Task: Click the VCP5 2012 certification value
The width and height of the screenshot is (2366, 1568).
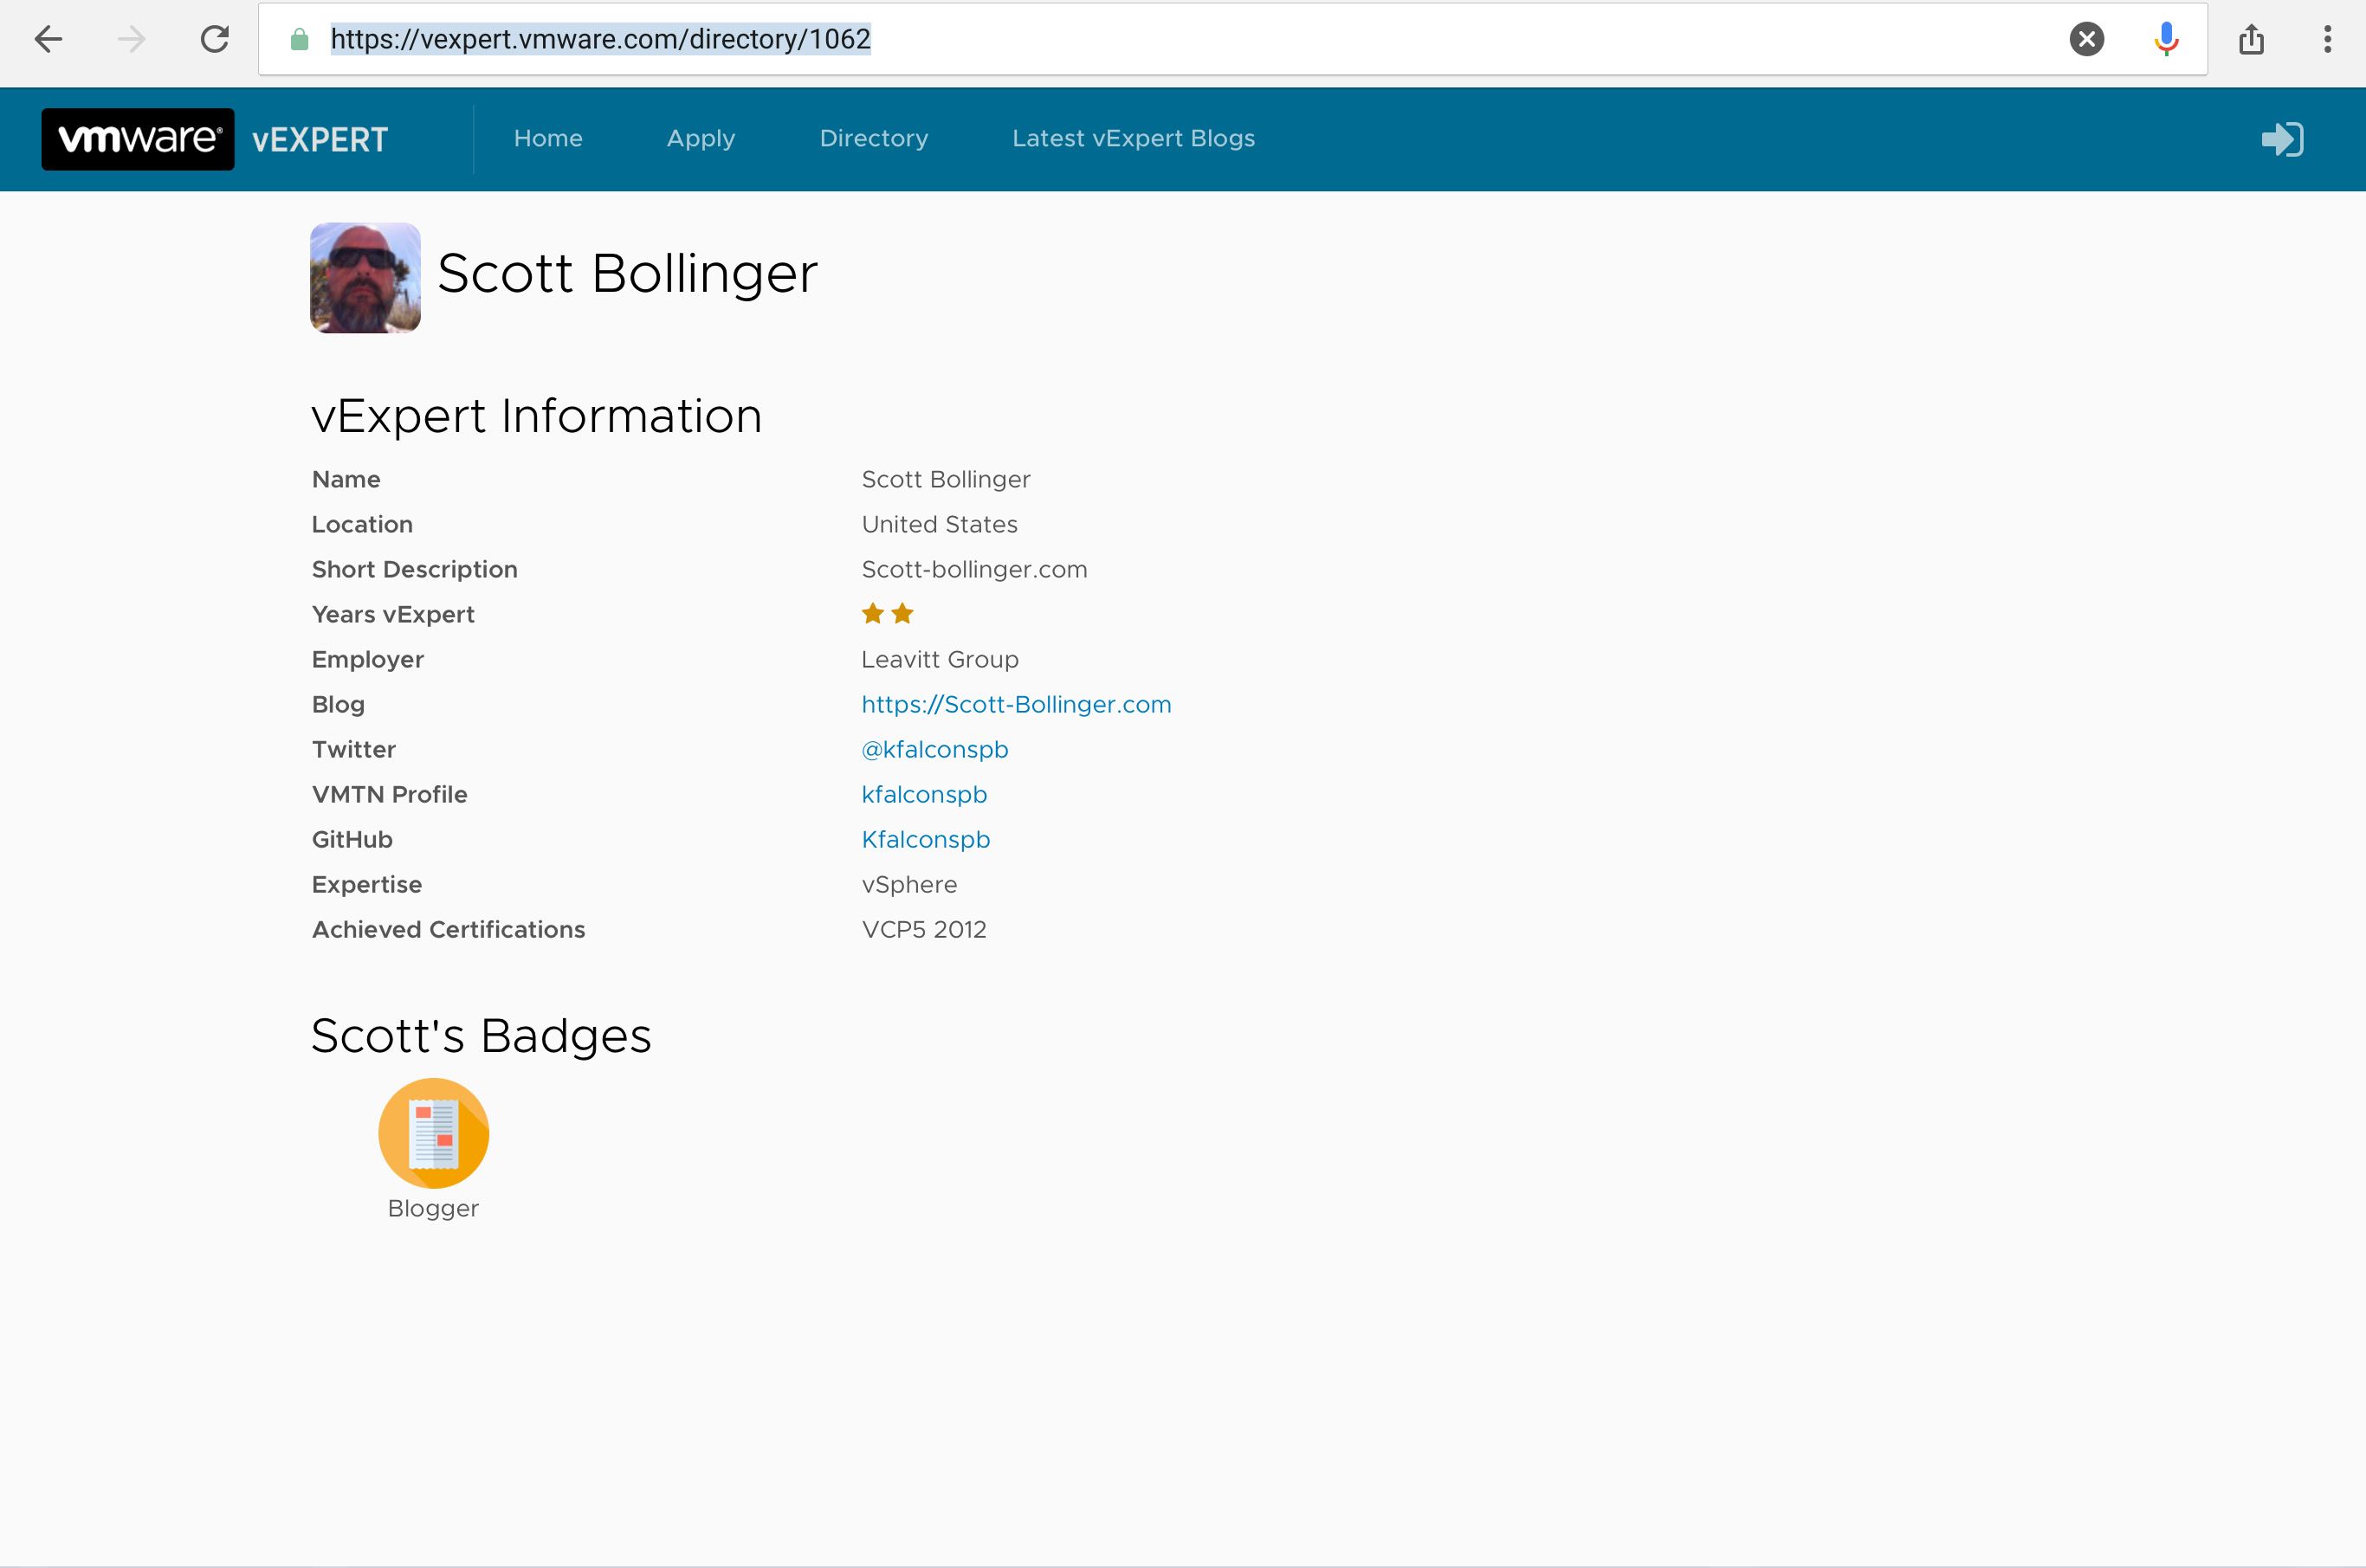Action: click(x=924, y=929)
